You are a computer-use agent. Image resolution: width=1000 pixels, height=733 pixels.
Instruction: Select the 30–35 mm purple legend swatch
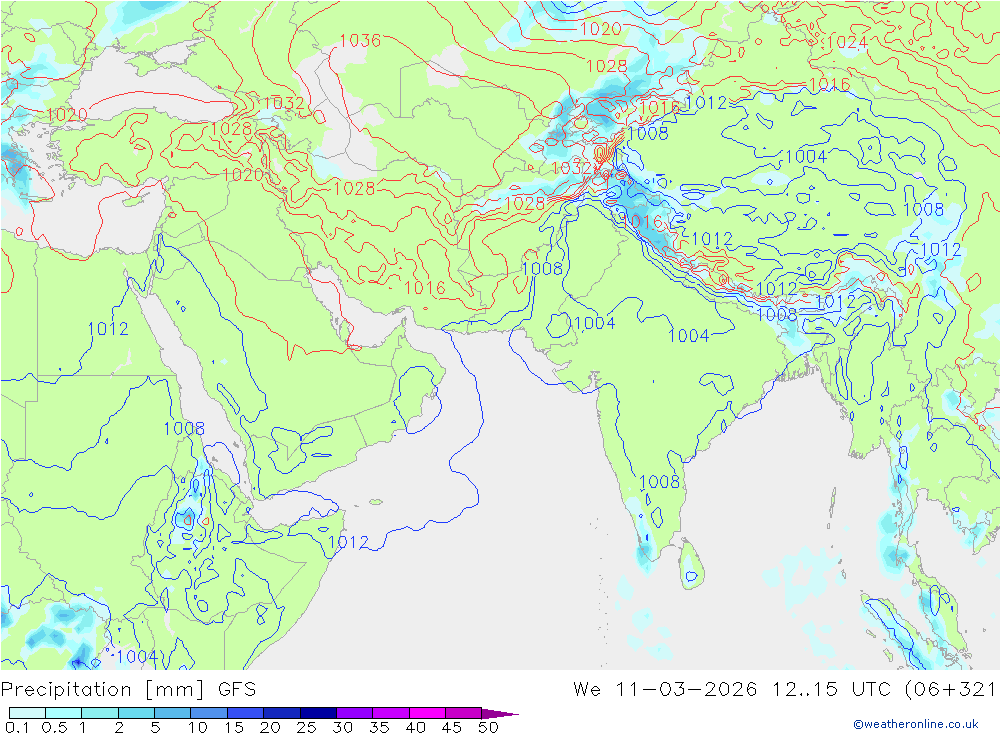[x=354, y=713]
